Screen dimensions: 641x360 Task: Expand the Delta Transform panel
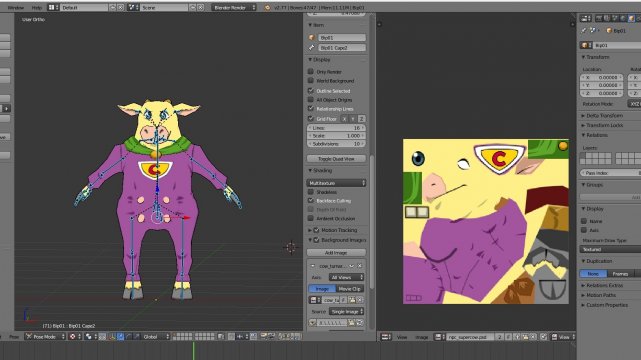583,116
